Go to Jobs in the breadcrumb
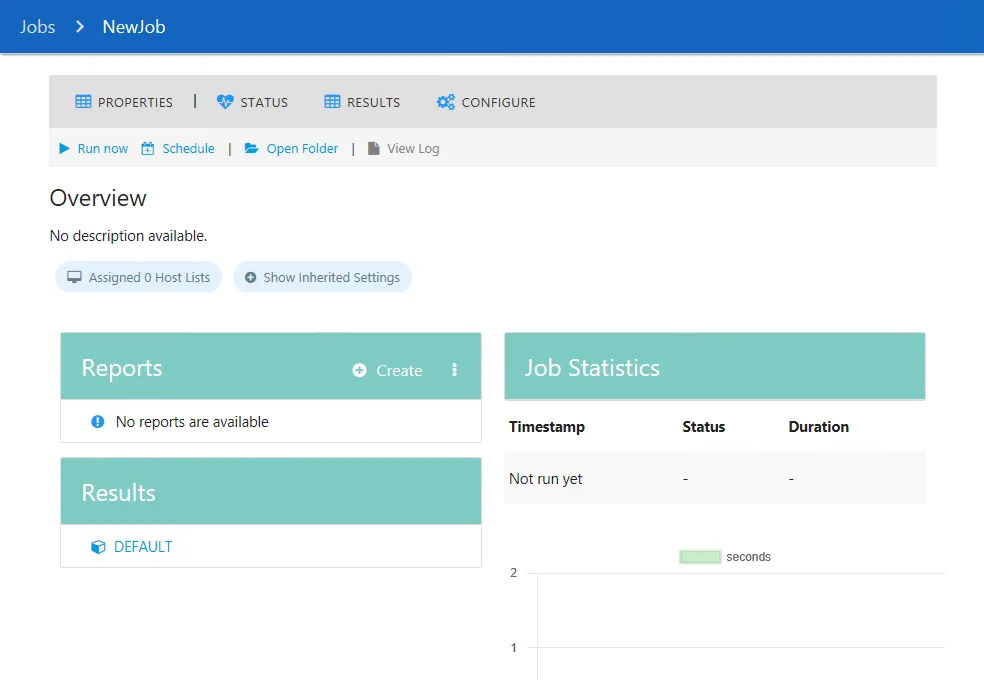This screenshot has height=680, width=984. 38,27
